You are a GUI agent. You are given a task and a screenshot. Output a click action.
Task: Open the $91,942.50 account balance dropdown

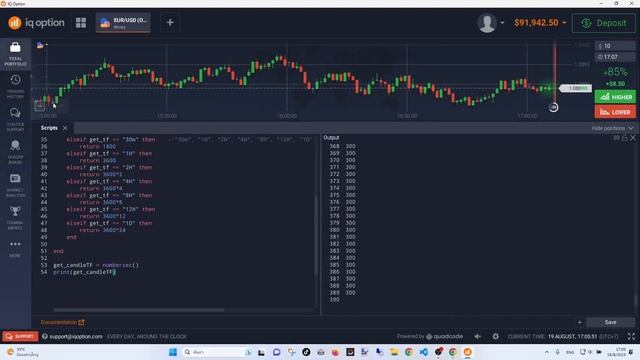point(540,23)
